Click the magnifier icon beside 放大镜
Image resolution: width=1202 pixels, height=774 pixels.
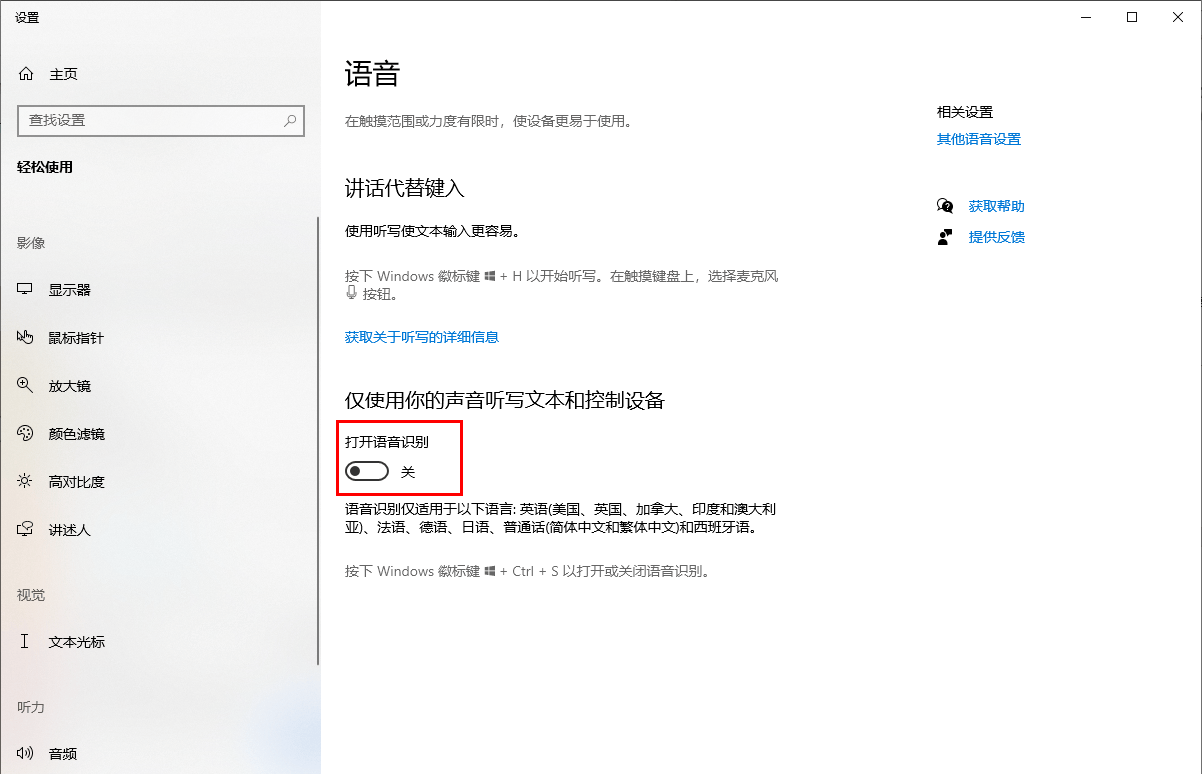point(26,386)
